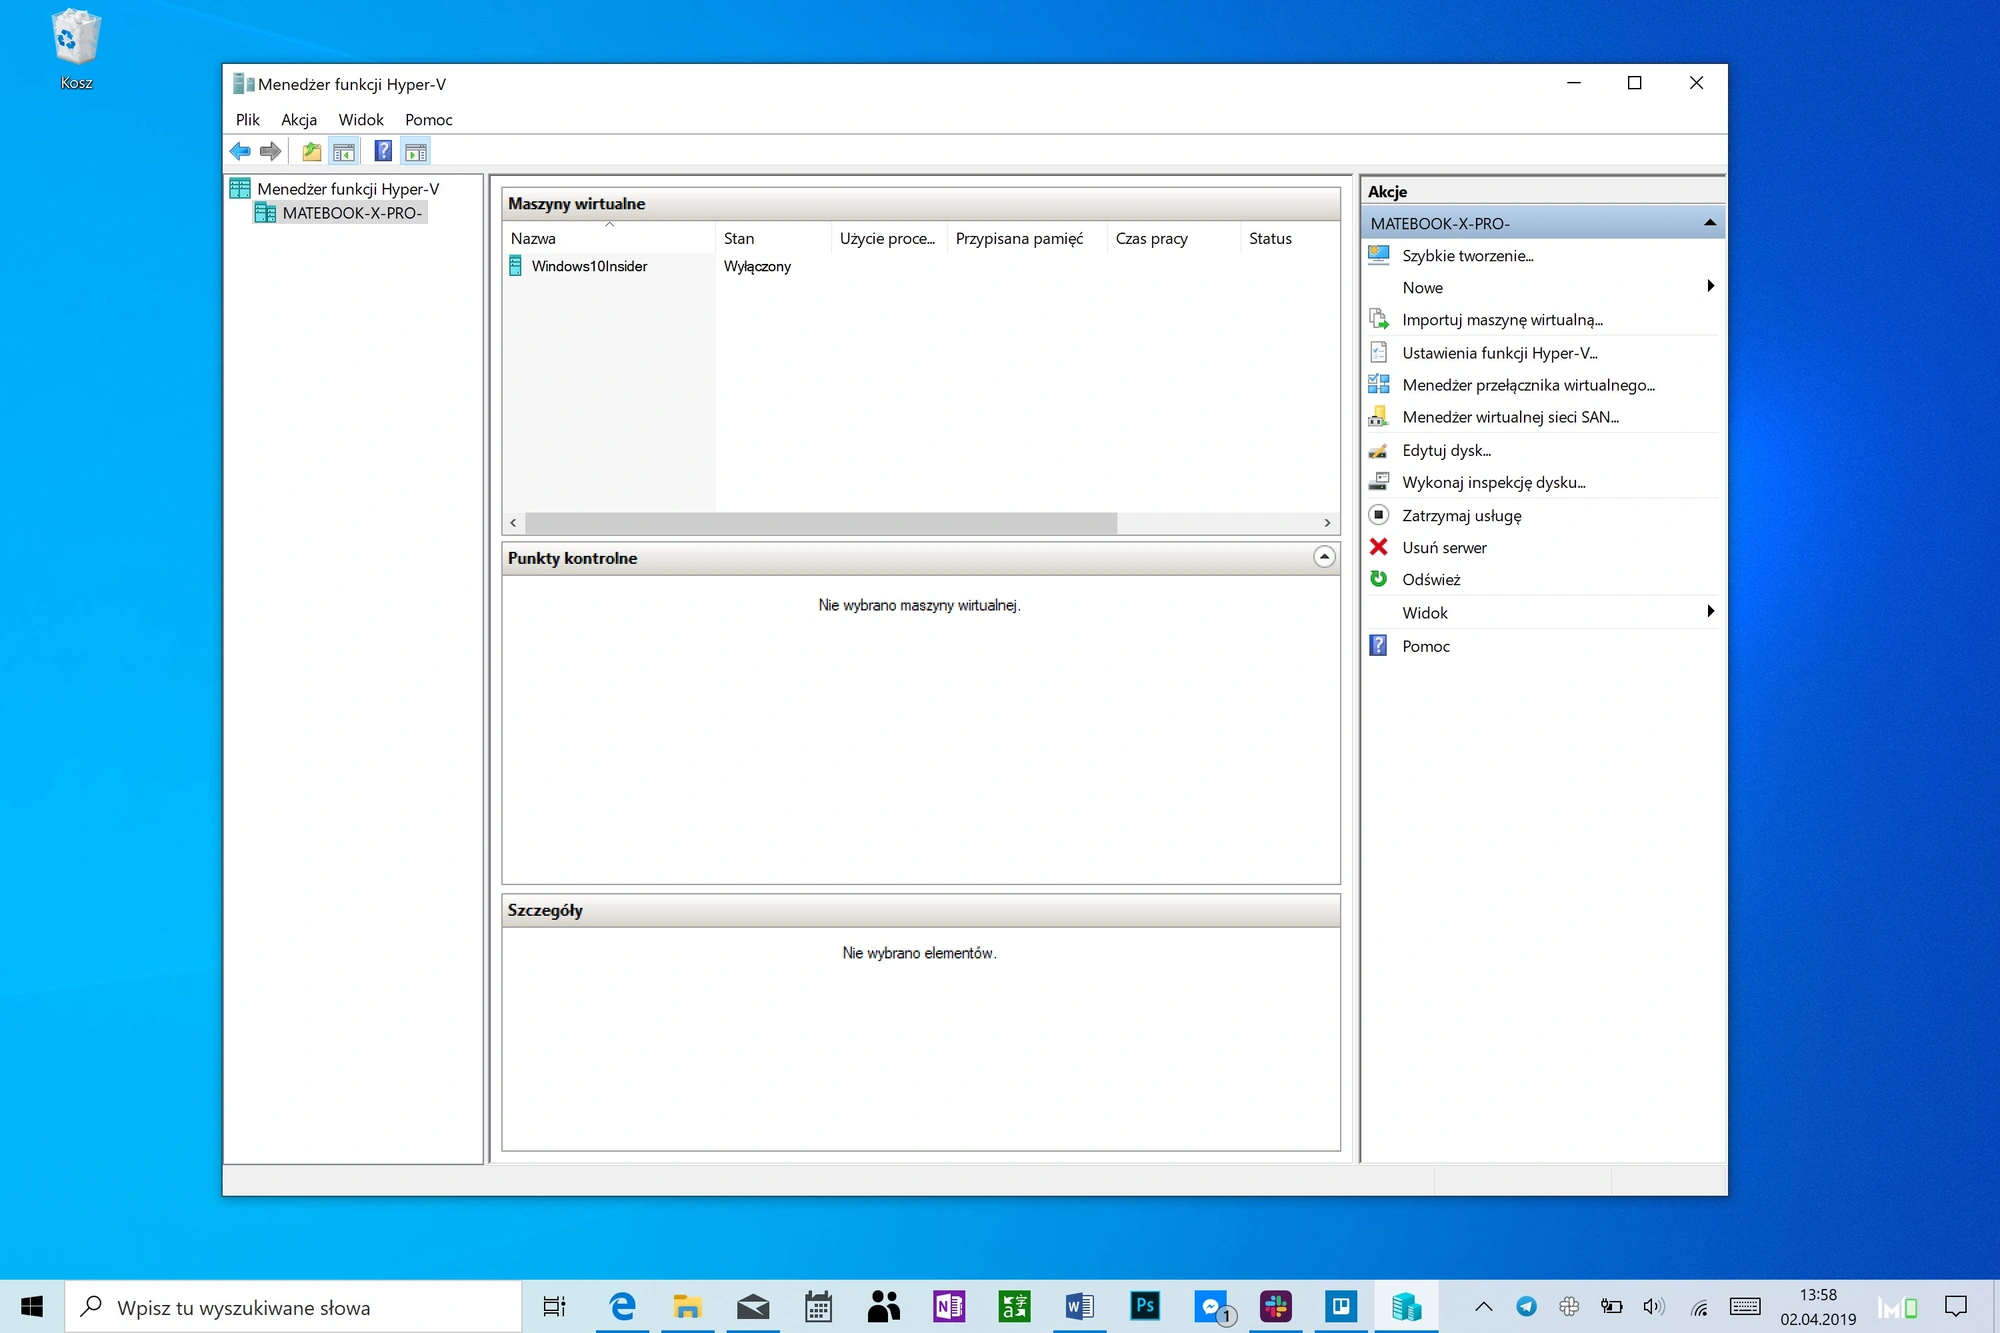Click the Up one level folder icon
2000x1333 pixels.
pos(312,152)
